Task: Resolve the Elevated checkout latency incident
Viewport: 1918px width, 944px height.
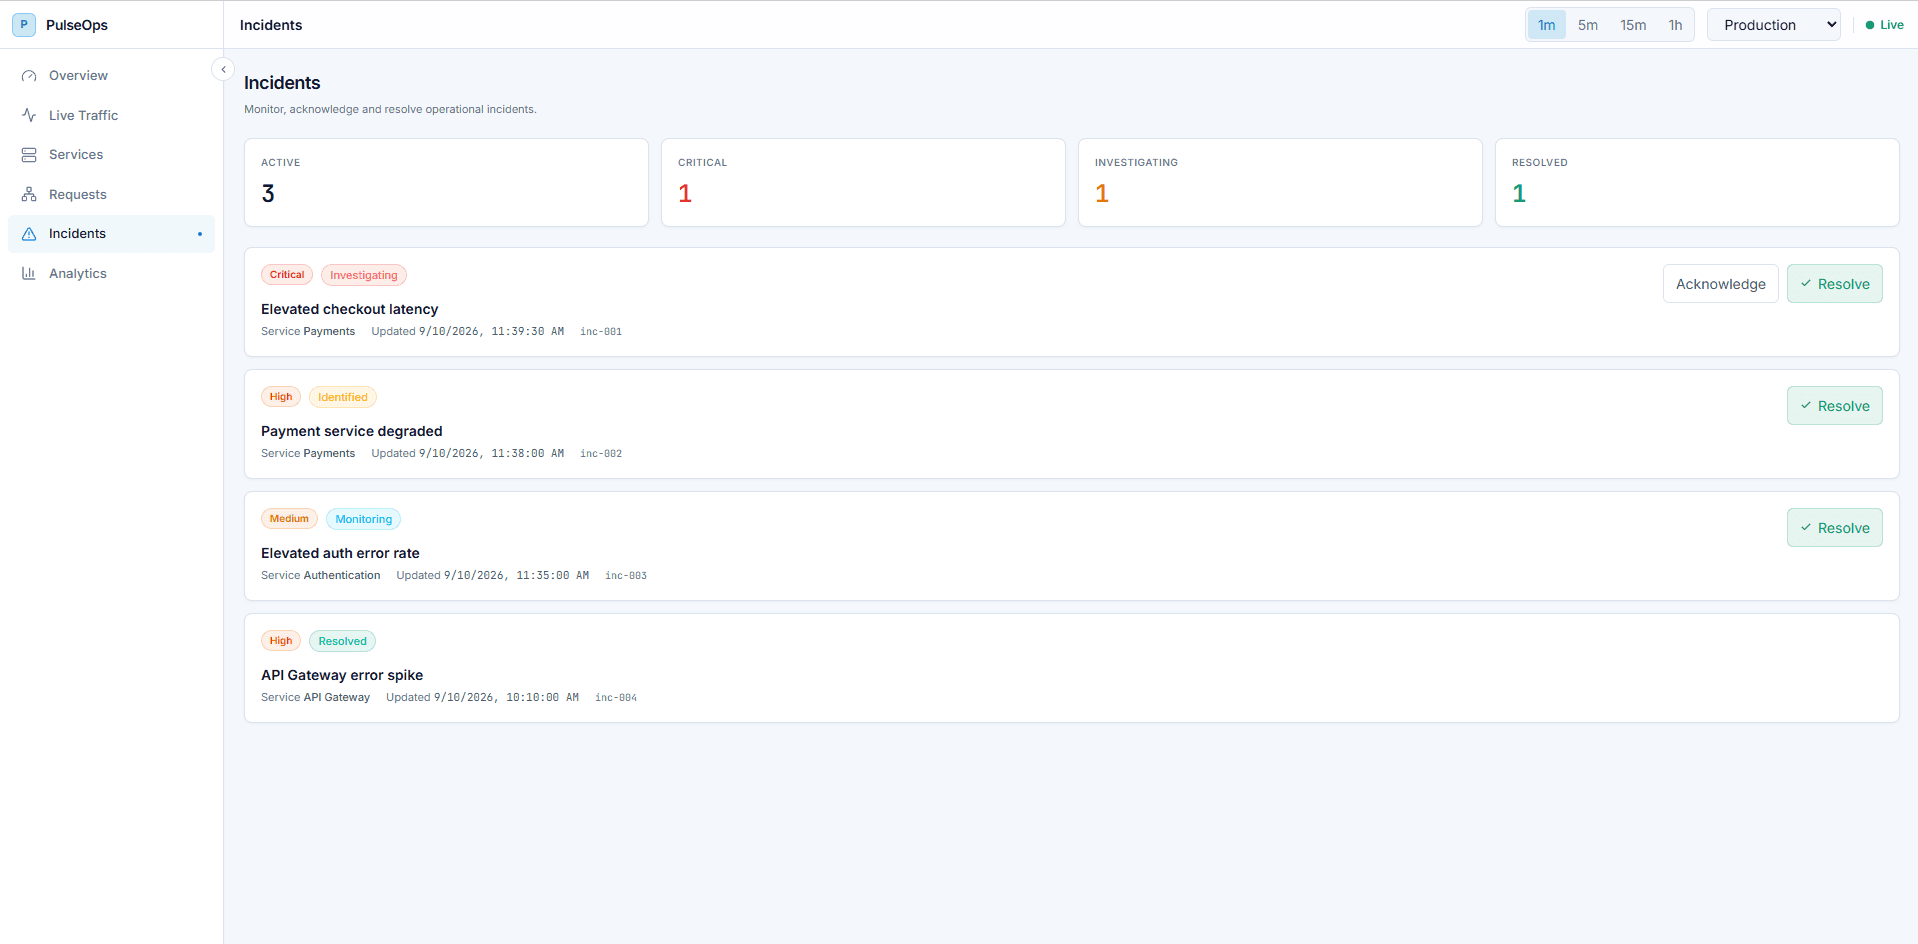Action: pos(1834,284)
